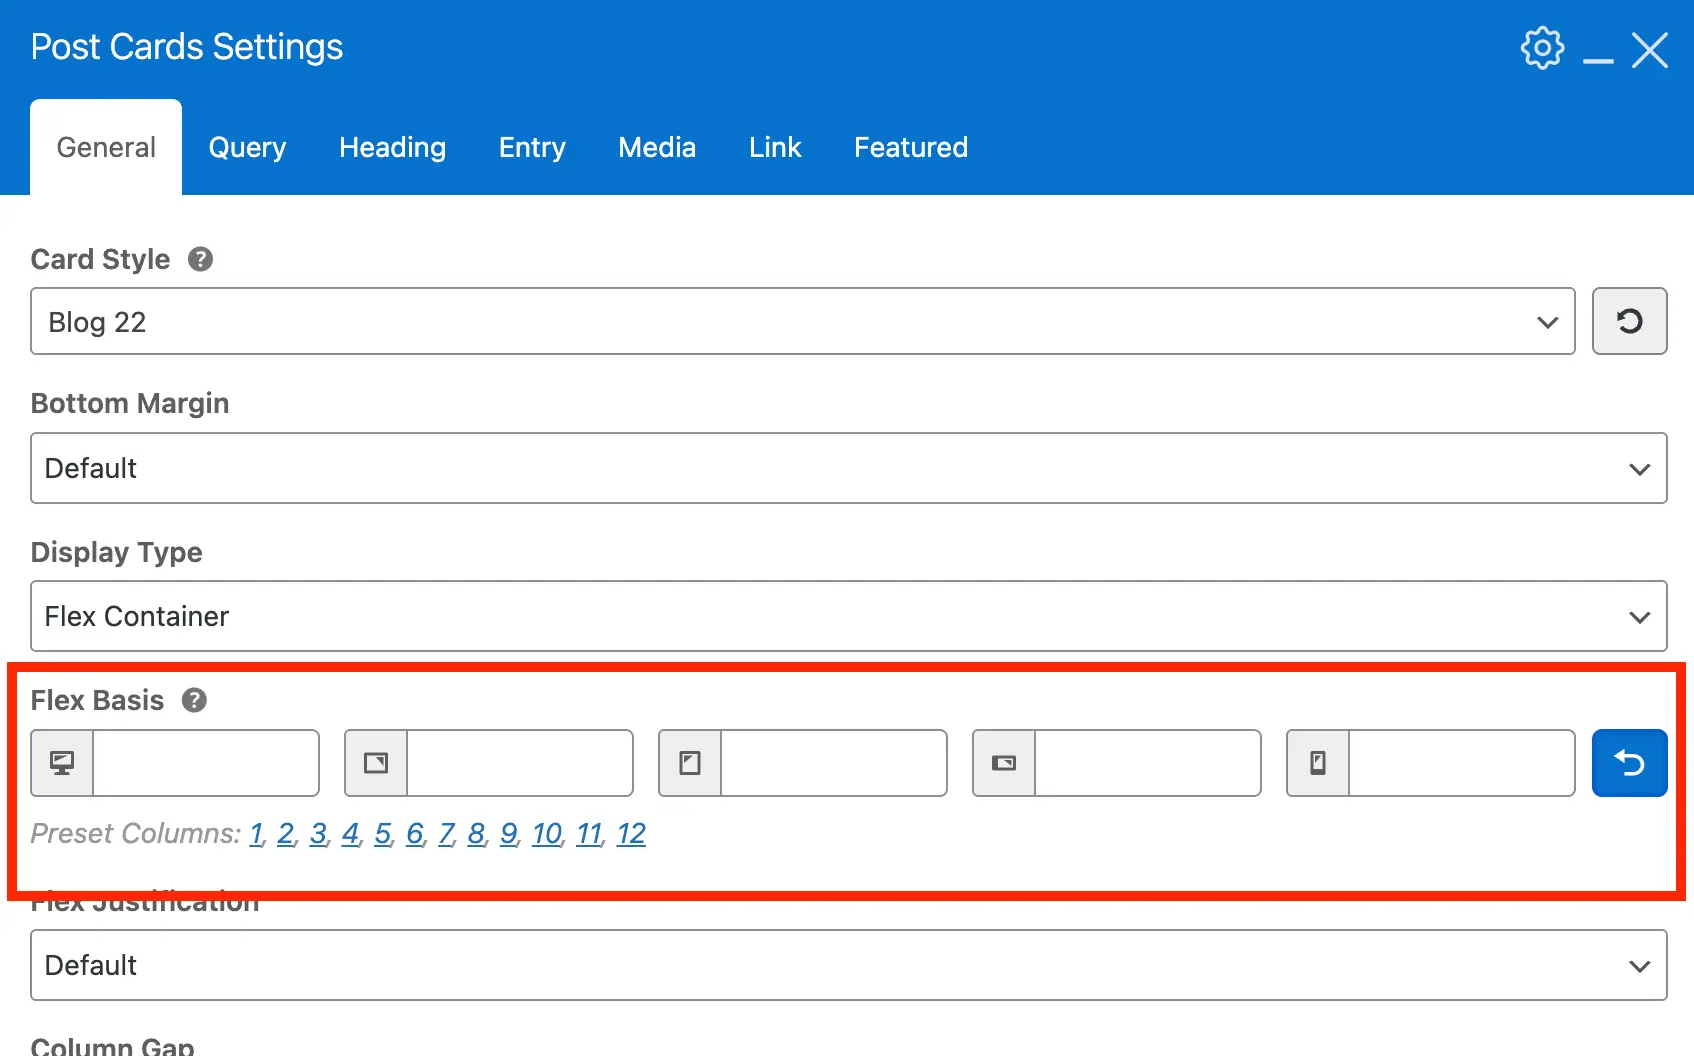Click the settings gear icon in header
Image resolution: width=1694 pixels, height=1056 pixels.
coord(1541,48)
